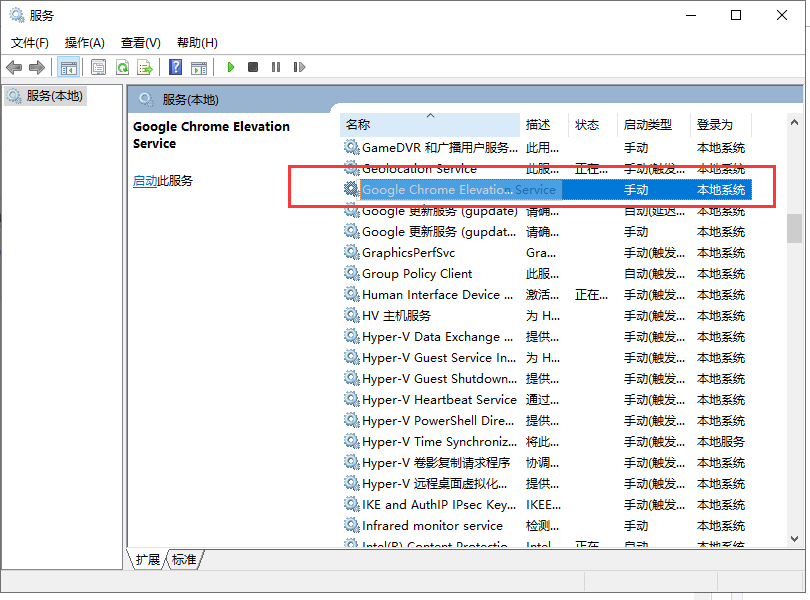Select the Google Chrome Elevation Service row
810x600 pixels.
(x=547, y=190)
